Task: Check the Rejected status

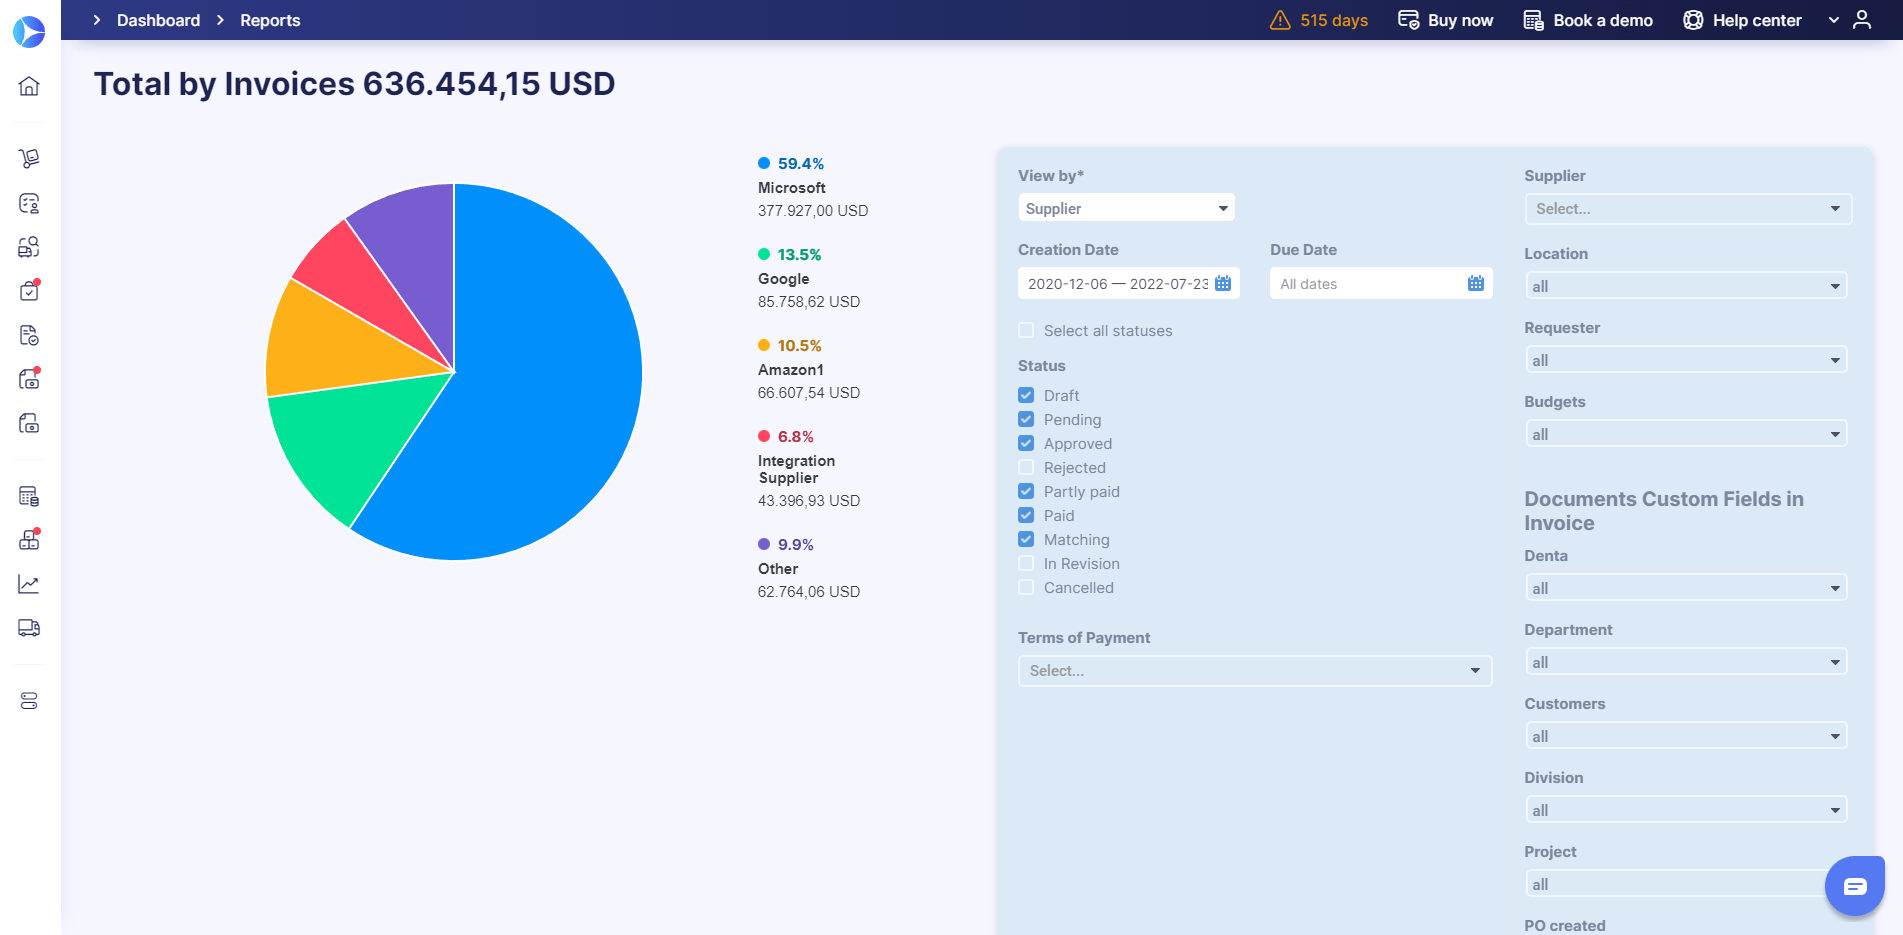Action: coord(1026,467)
